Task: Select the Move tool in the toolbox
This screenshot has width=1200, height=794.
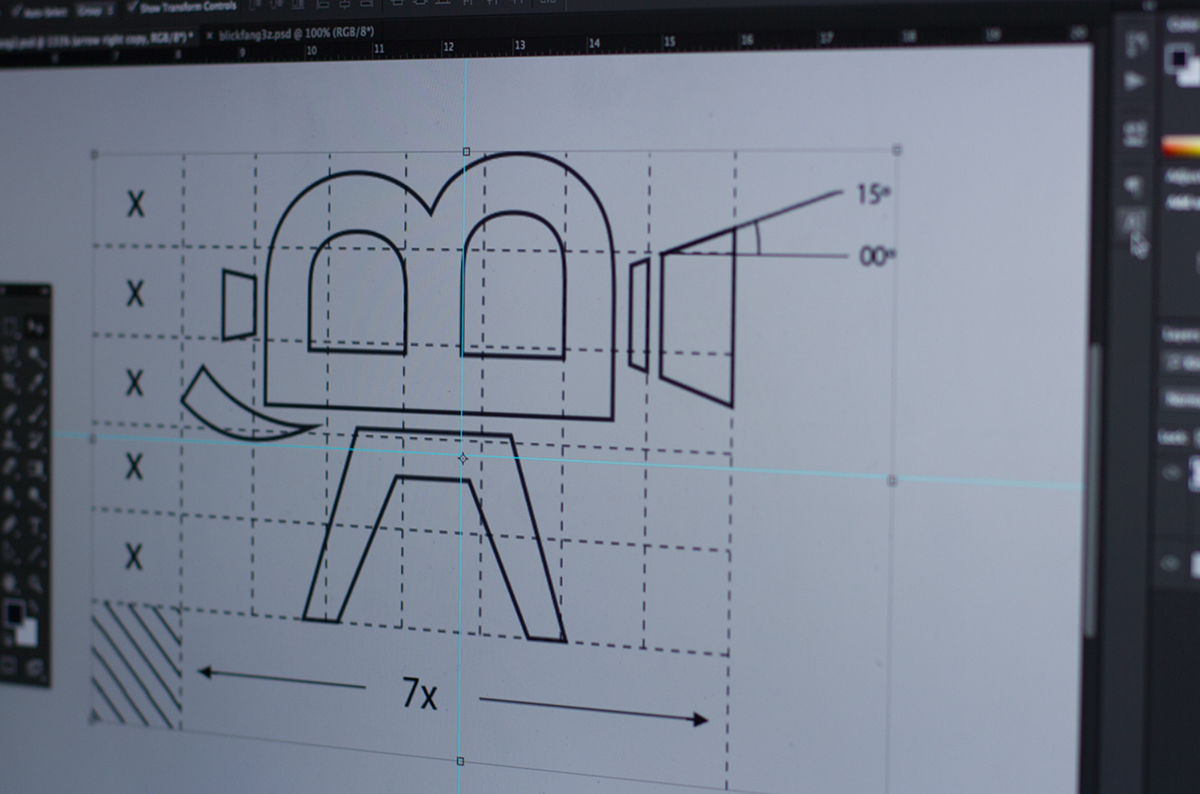Action: (x=35, y=327)
